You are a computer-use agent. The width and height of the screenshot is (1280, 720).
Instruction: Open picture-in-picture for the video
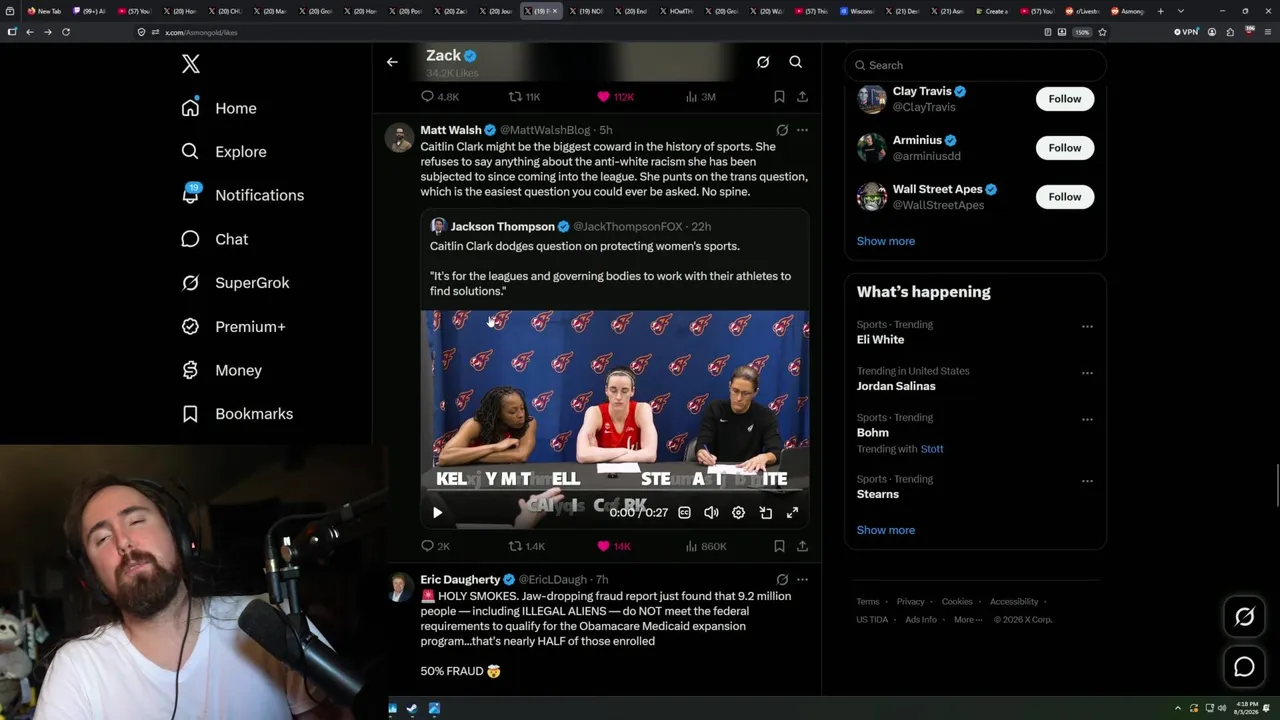click(766, 512)
